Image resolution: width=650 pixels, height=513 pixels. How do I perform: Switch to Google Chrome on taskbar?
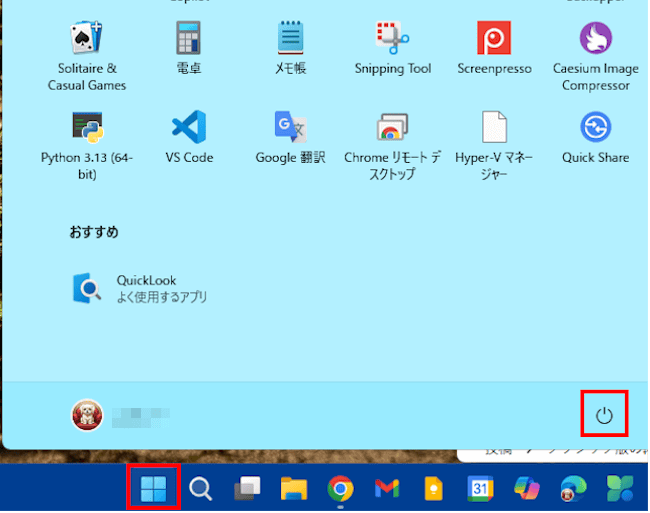click(x=340, y=489)
